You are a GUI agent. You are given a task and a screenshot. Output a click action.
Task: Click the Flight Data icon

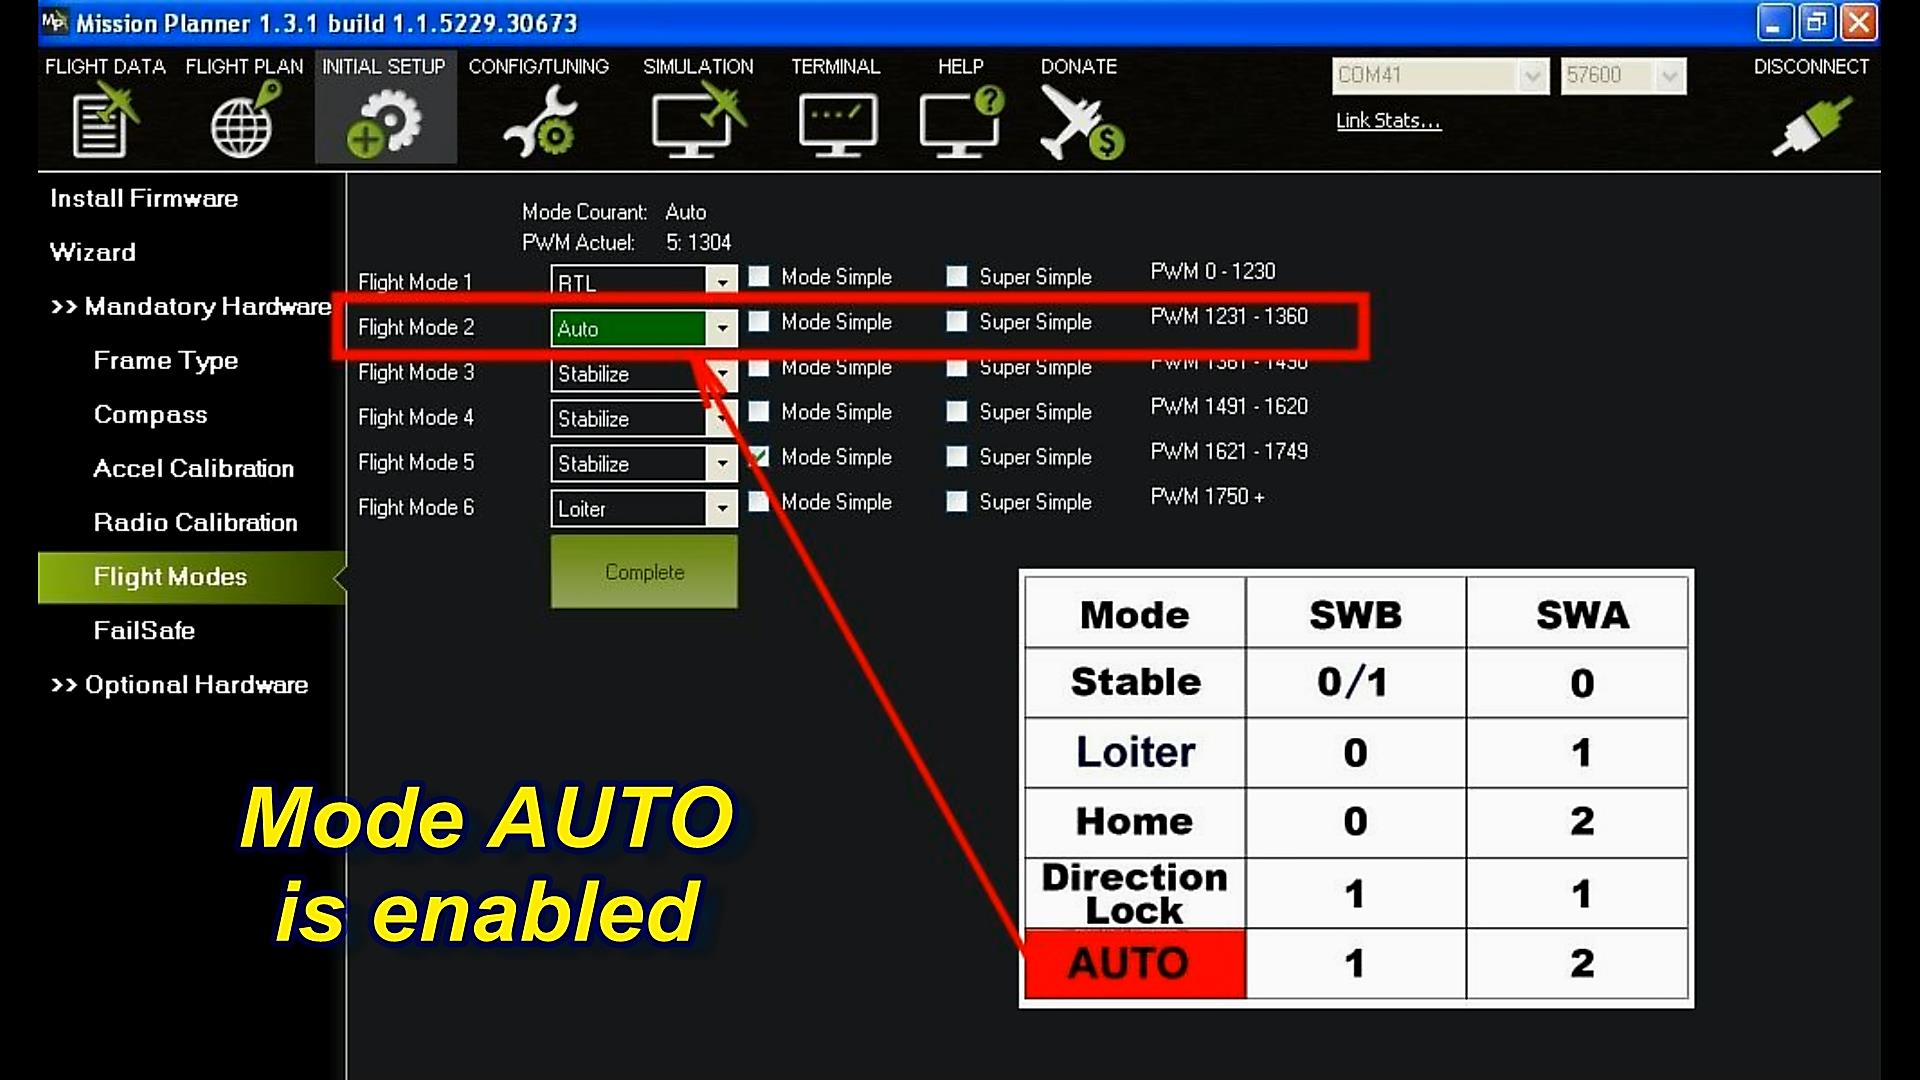click(105, 121)
